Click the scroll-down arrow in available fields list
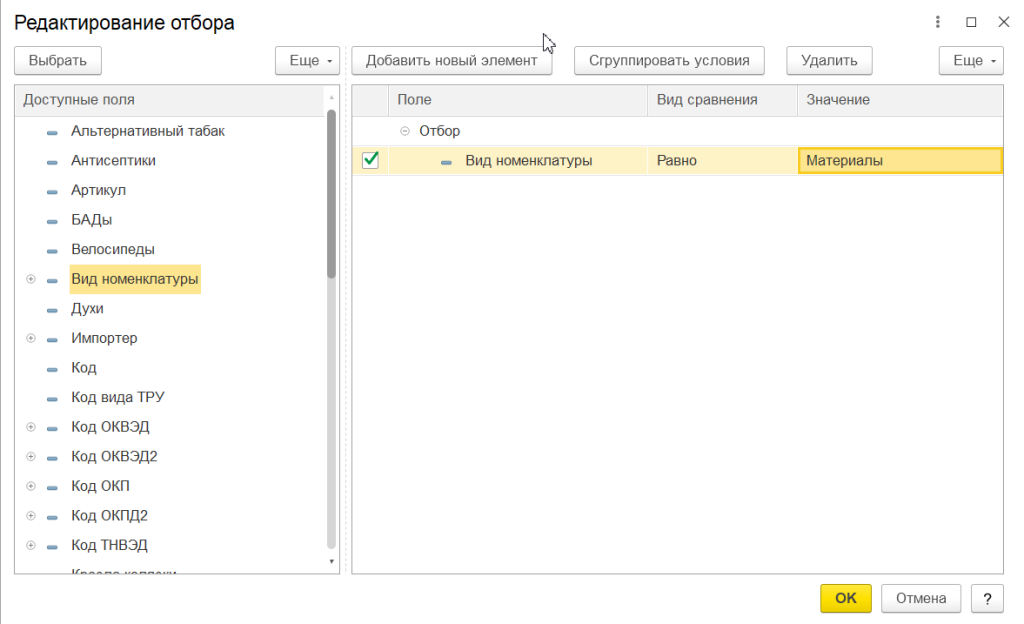Viewport: 1024px width, 624px height. pos(332,562)
